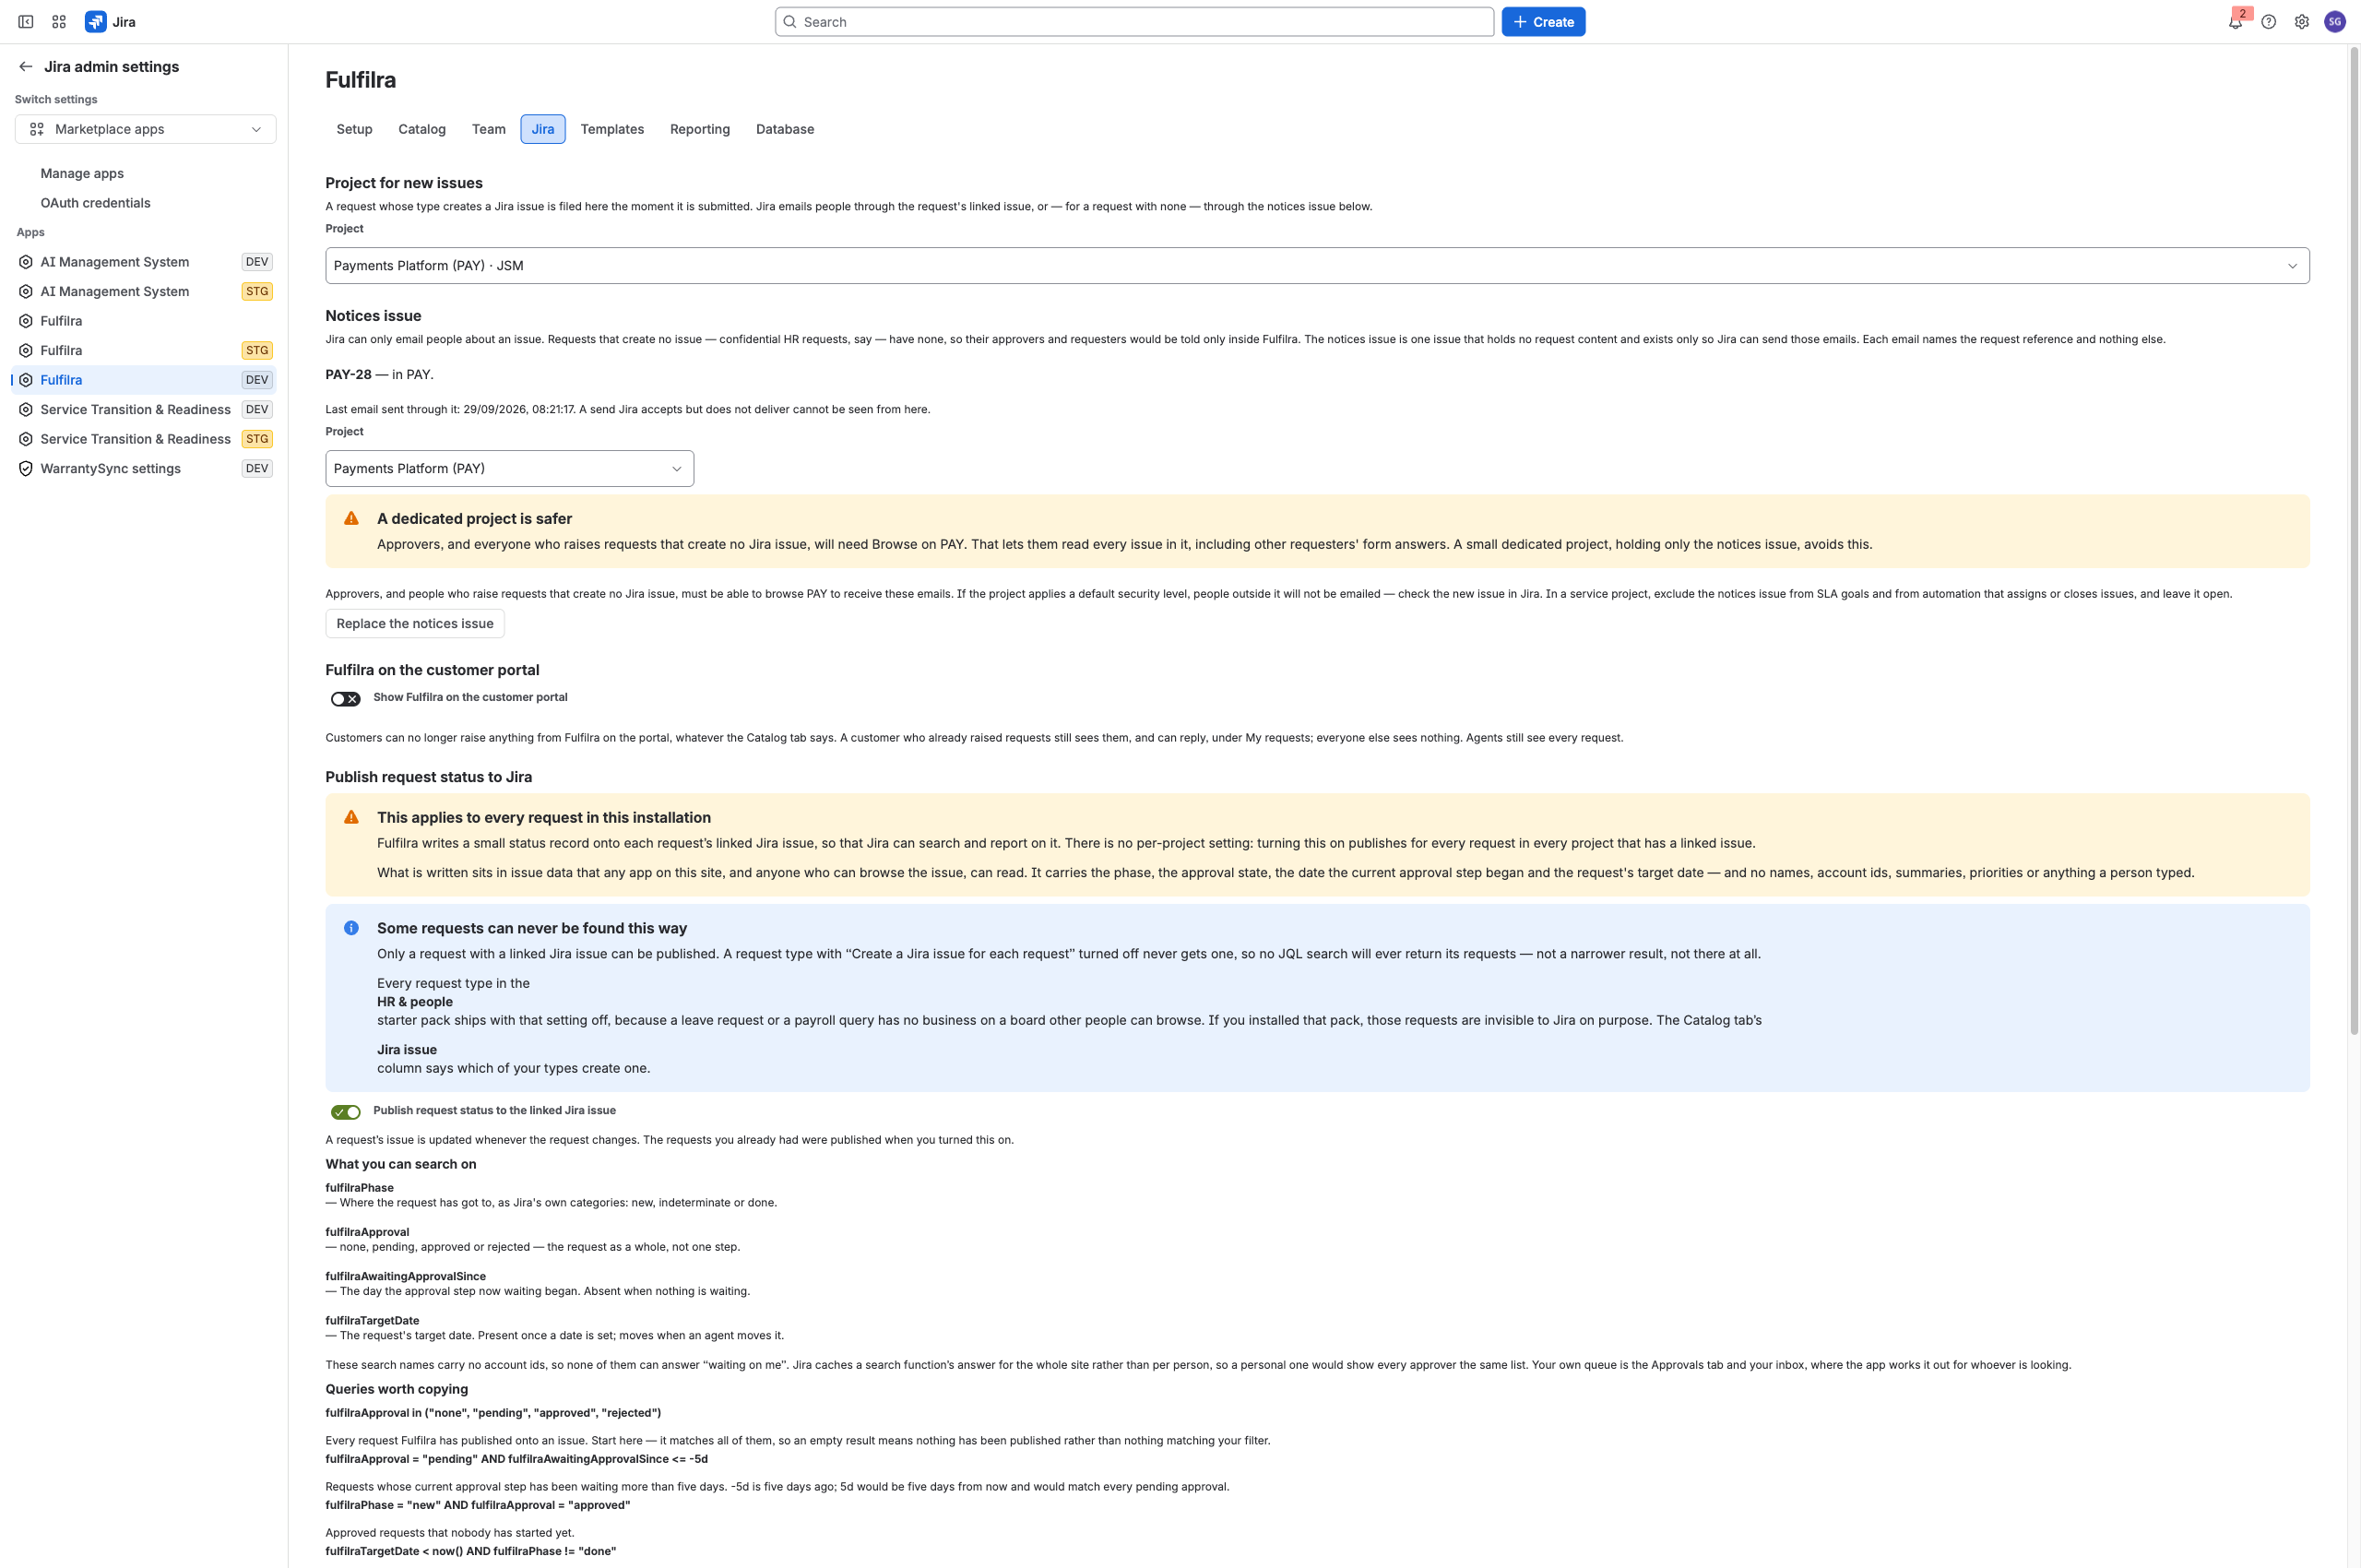Image resolution: width=2361 pixels, height=1568 pixels.
Task: Click the PAY-28 issue key text
Action: (348, 375)
